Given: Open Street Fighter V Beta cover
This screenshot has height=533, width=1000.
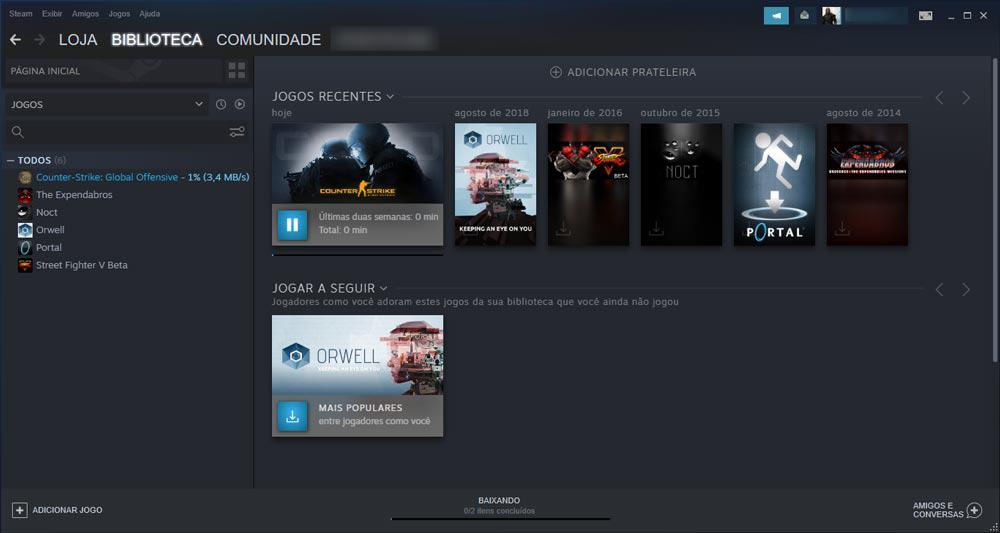Looking at the screenshot, I should (x=589, y=184).
